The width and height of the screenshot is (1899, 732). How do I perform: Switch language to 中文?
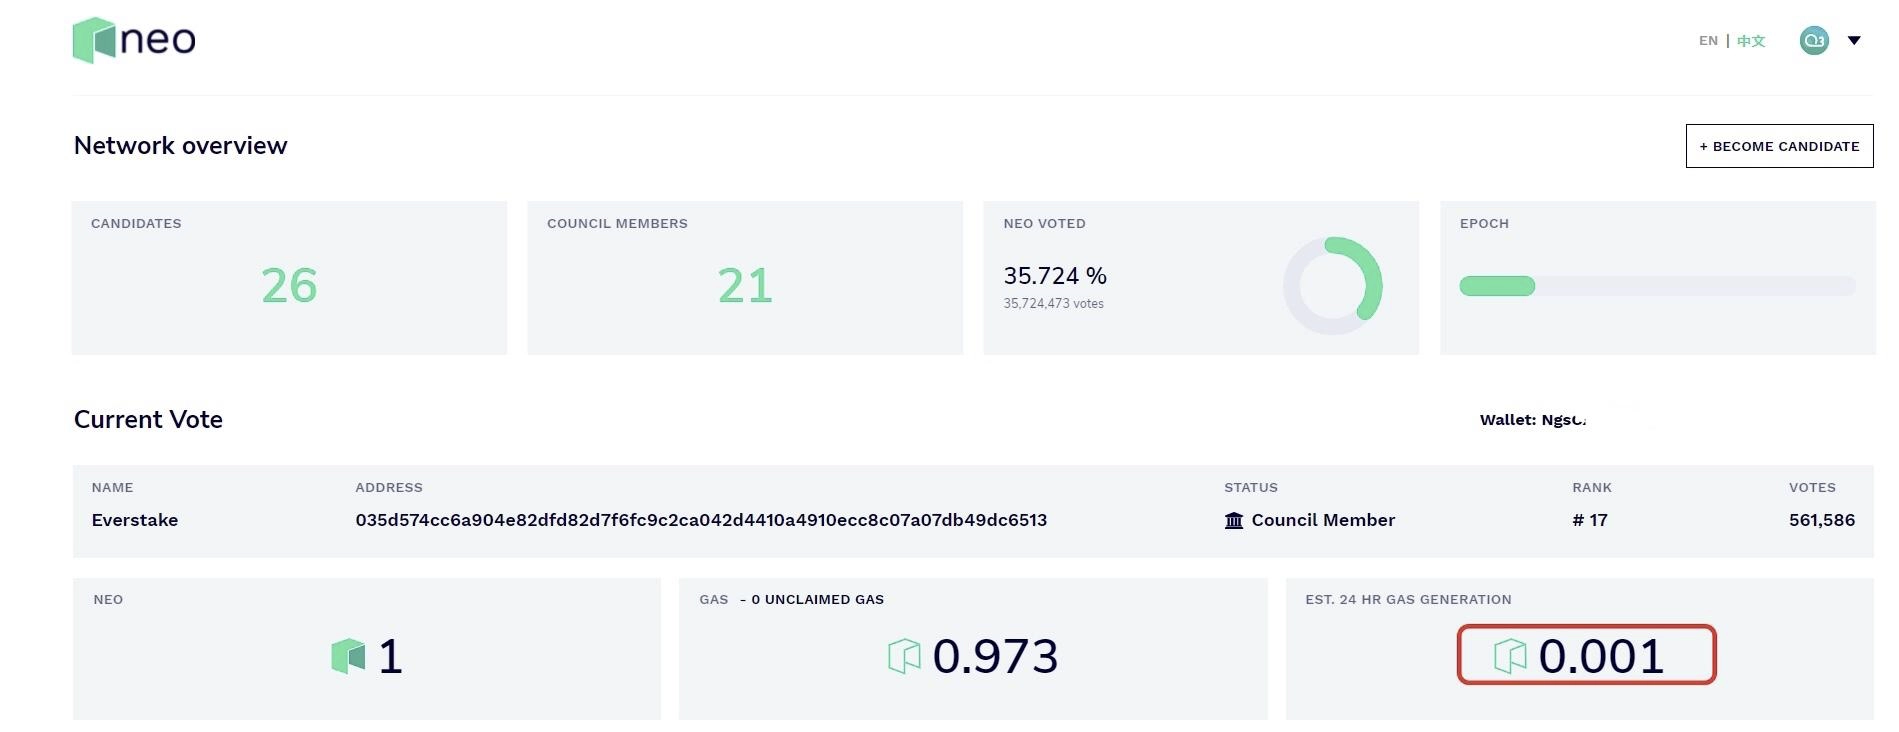(x=1751, y=41)
